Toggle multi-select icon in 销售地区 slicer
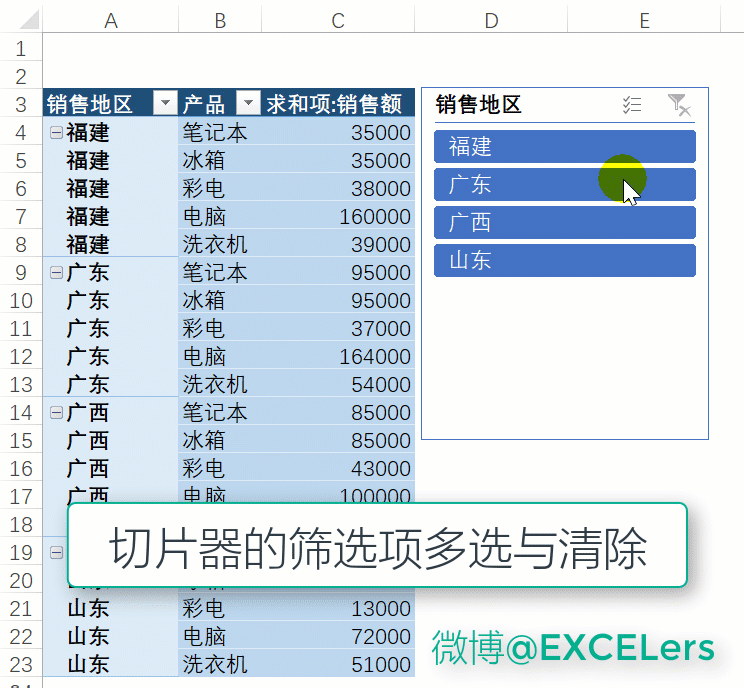The width and height of the screenshot is (744, 688). (632, 105)
